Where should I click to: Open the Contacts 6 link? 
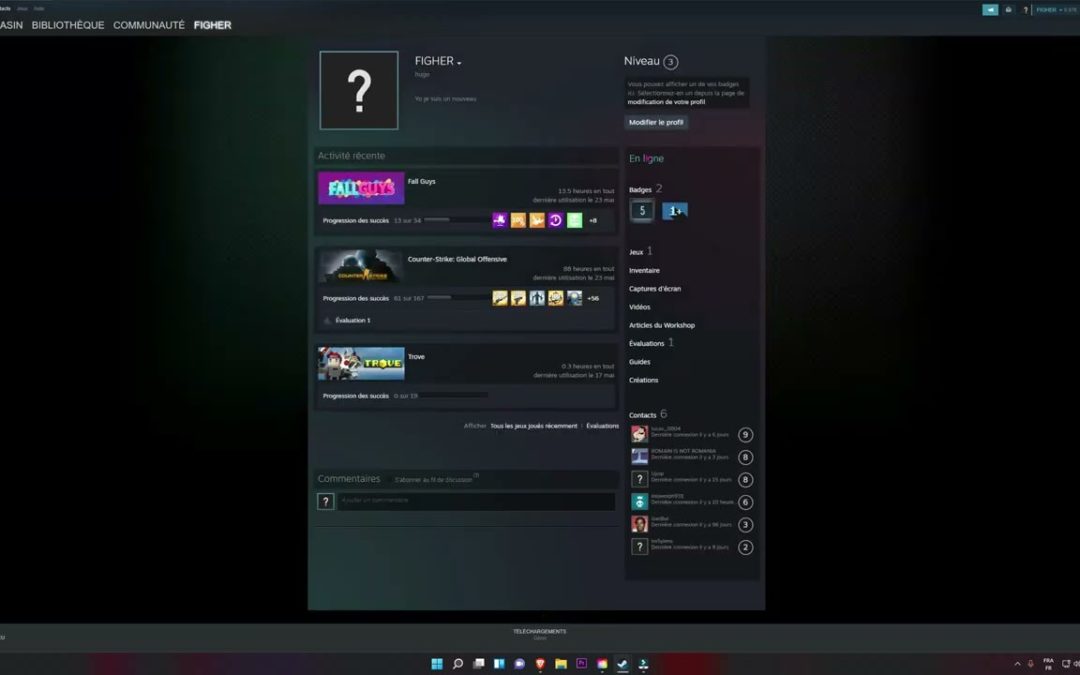point(647,415)
